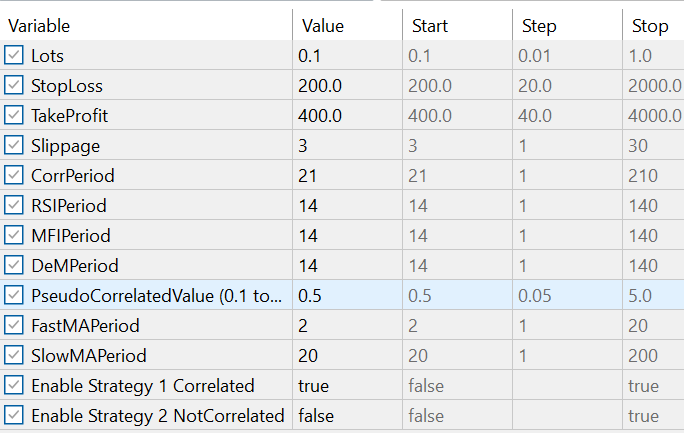This screenshot has height=433, width=684.
Task: Select the SlowMAPeriod stop value 200
Action: coord(652,356)
